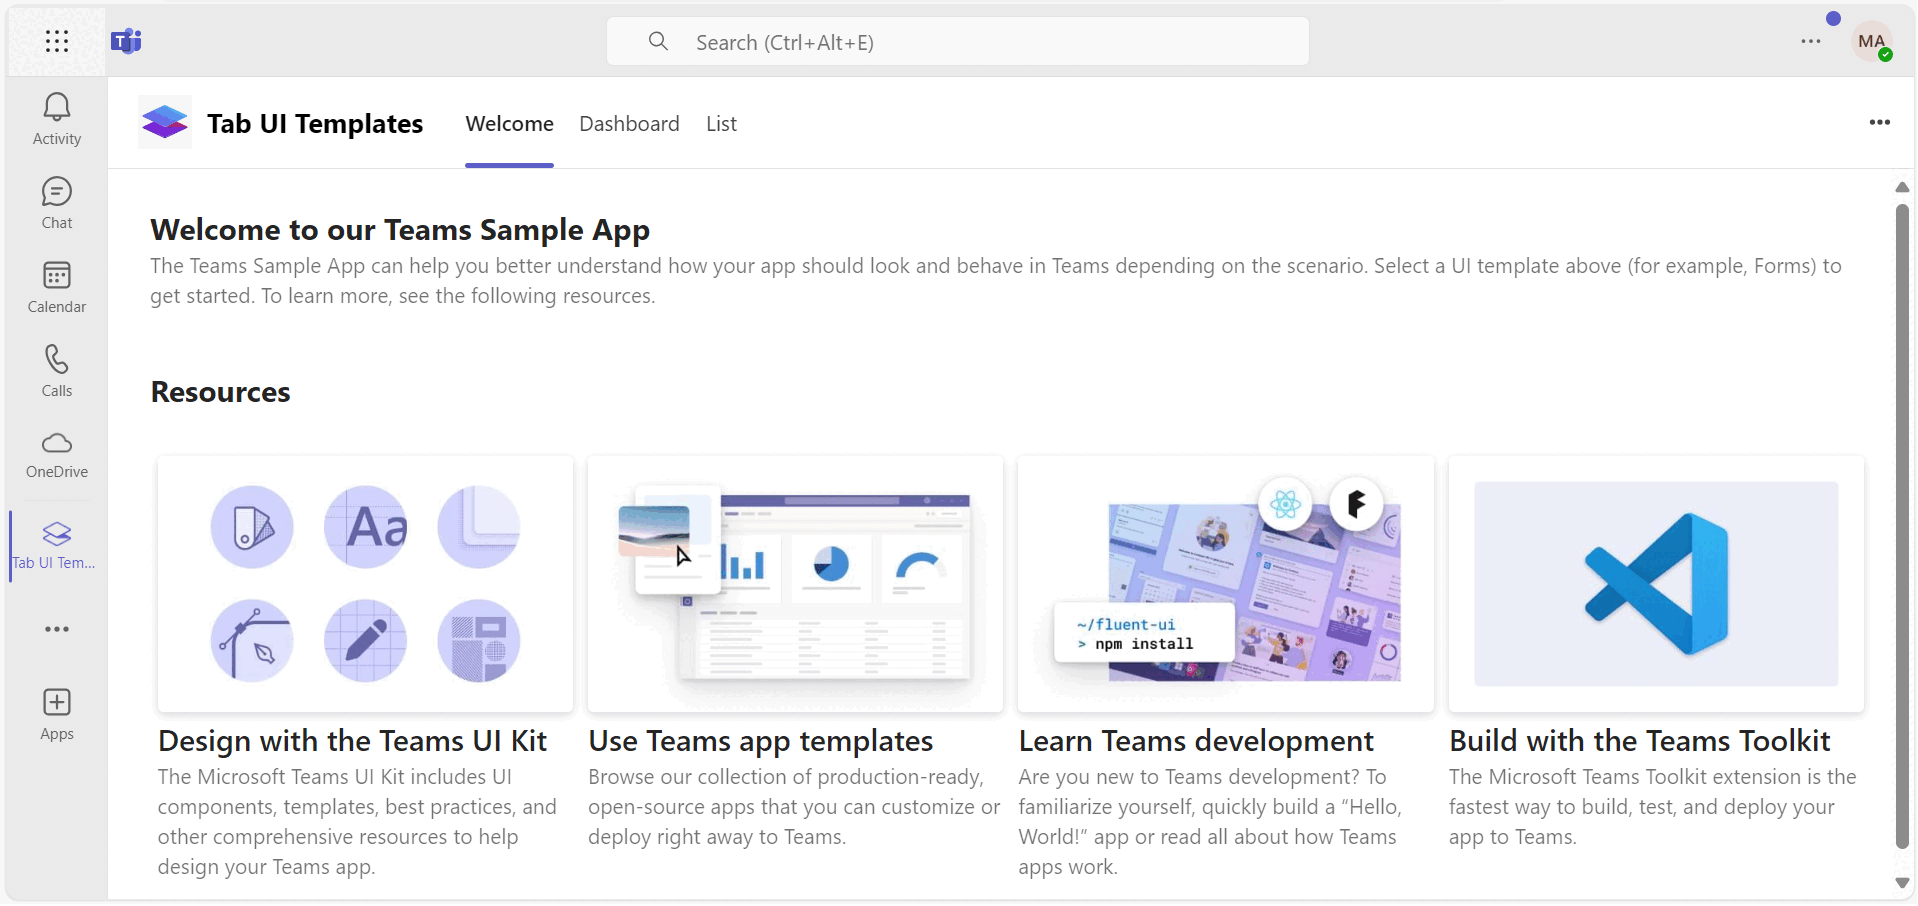Open the Chat panel
This screenshot has width=1918, height=906.
pyautogui.click(x=56, y=202)
